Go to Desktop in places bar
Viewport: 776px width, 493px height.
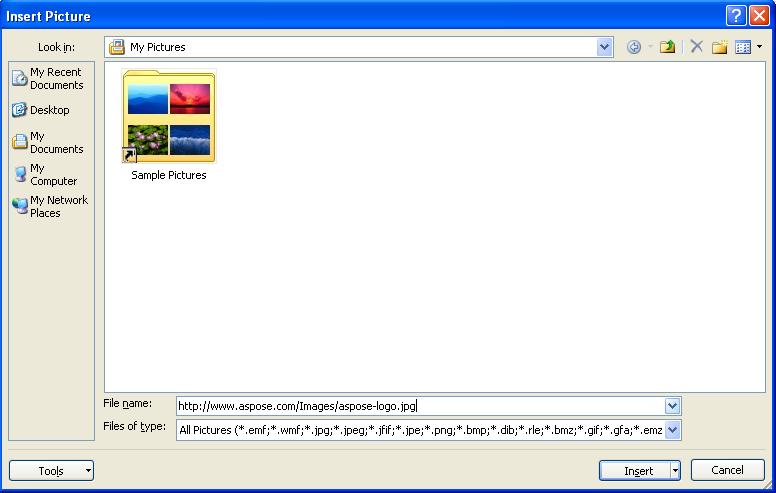coord(49,110)
